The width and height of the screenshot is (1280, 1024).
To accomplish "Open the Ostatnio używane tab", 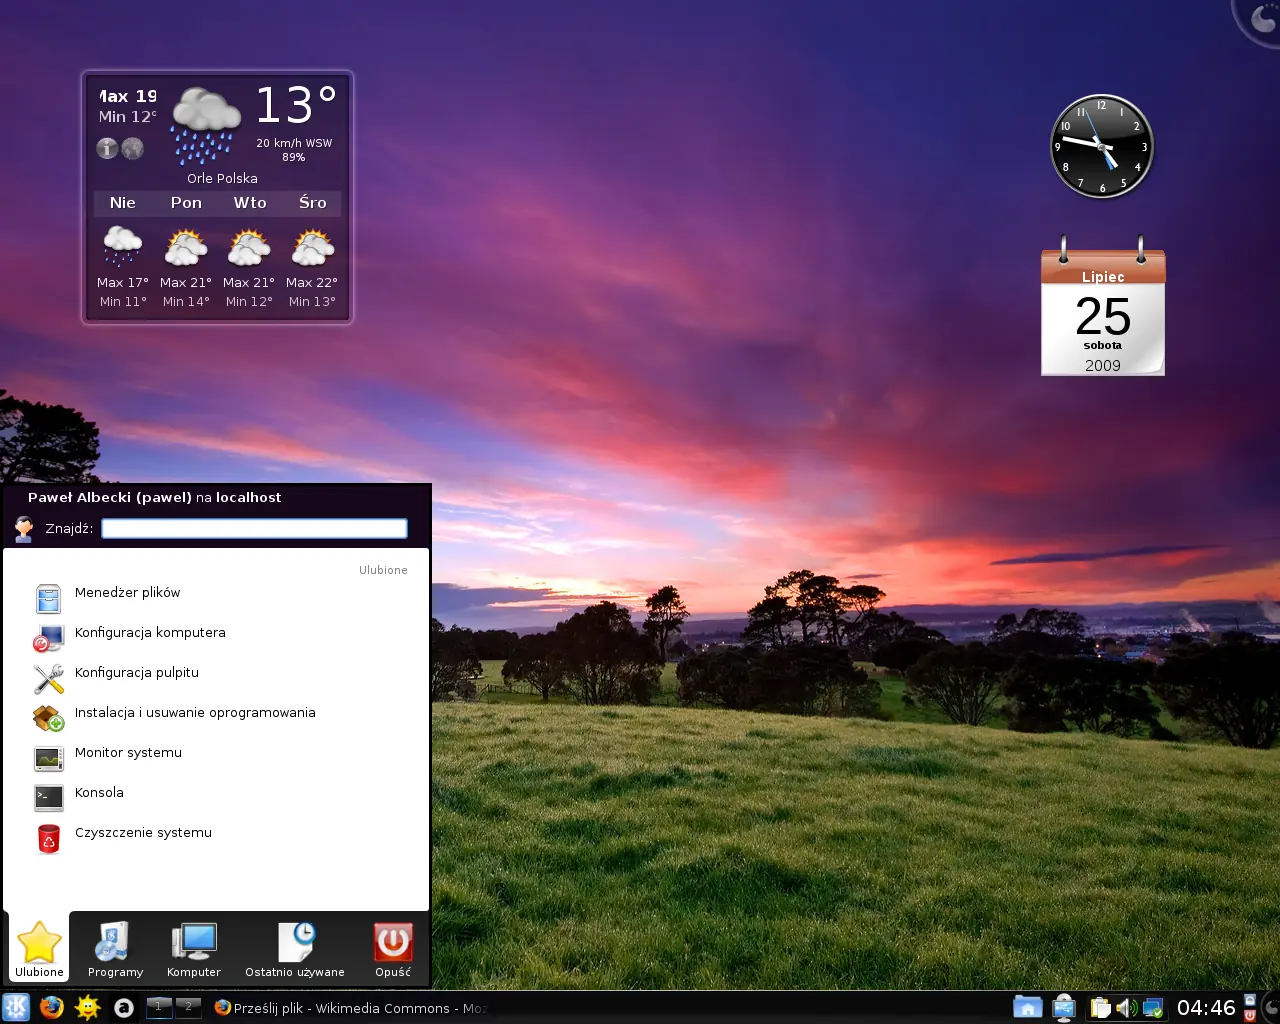I will tap(295, 948).
